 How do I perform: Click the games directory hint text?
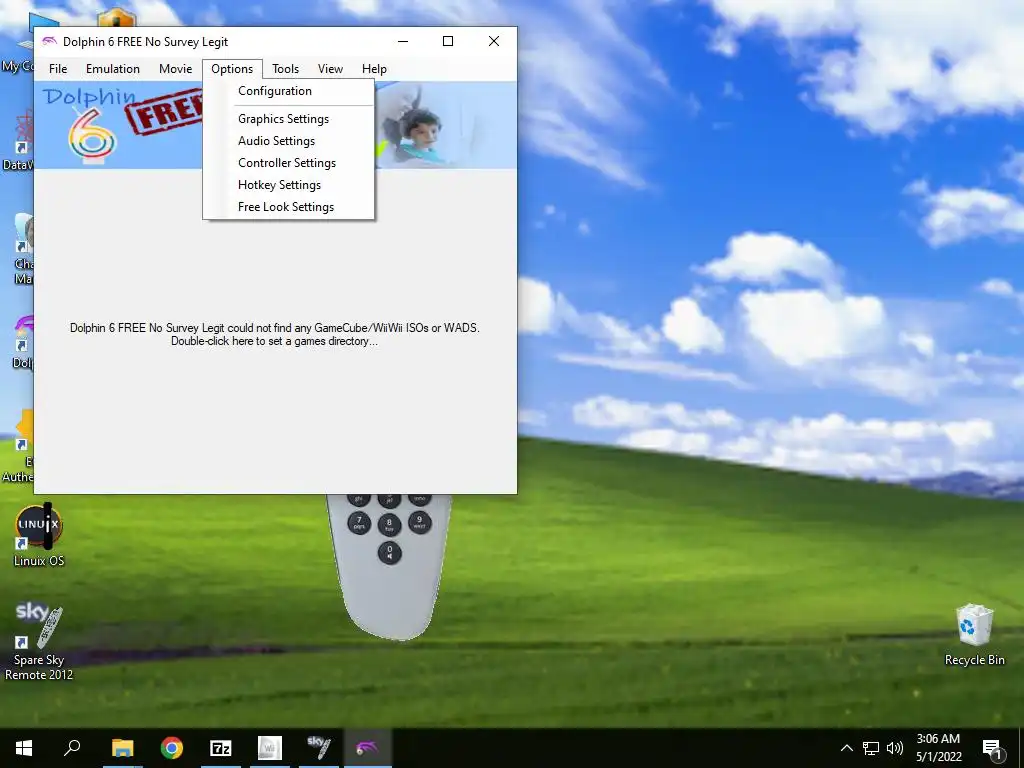click(274, 334)
